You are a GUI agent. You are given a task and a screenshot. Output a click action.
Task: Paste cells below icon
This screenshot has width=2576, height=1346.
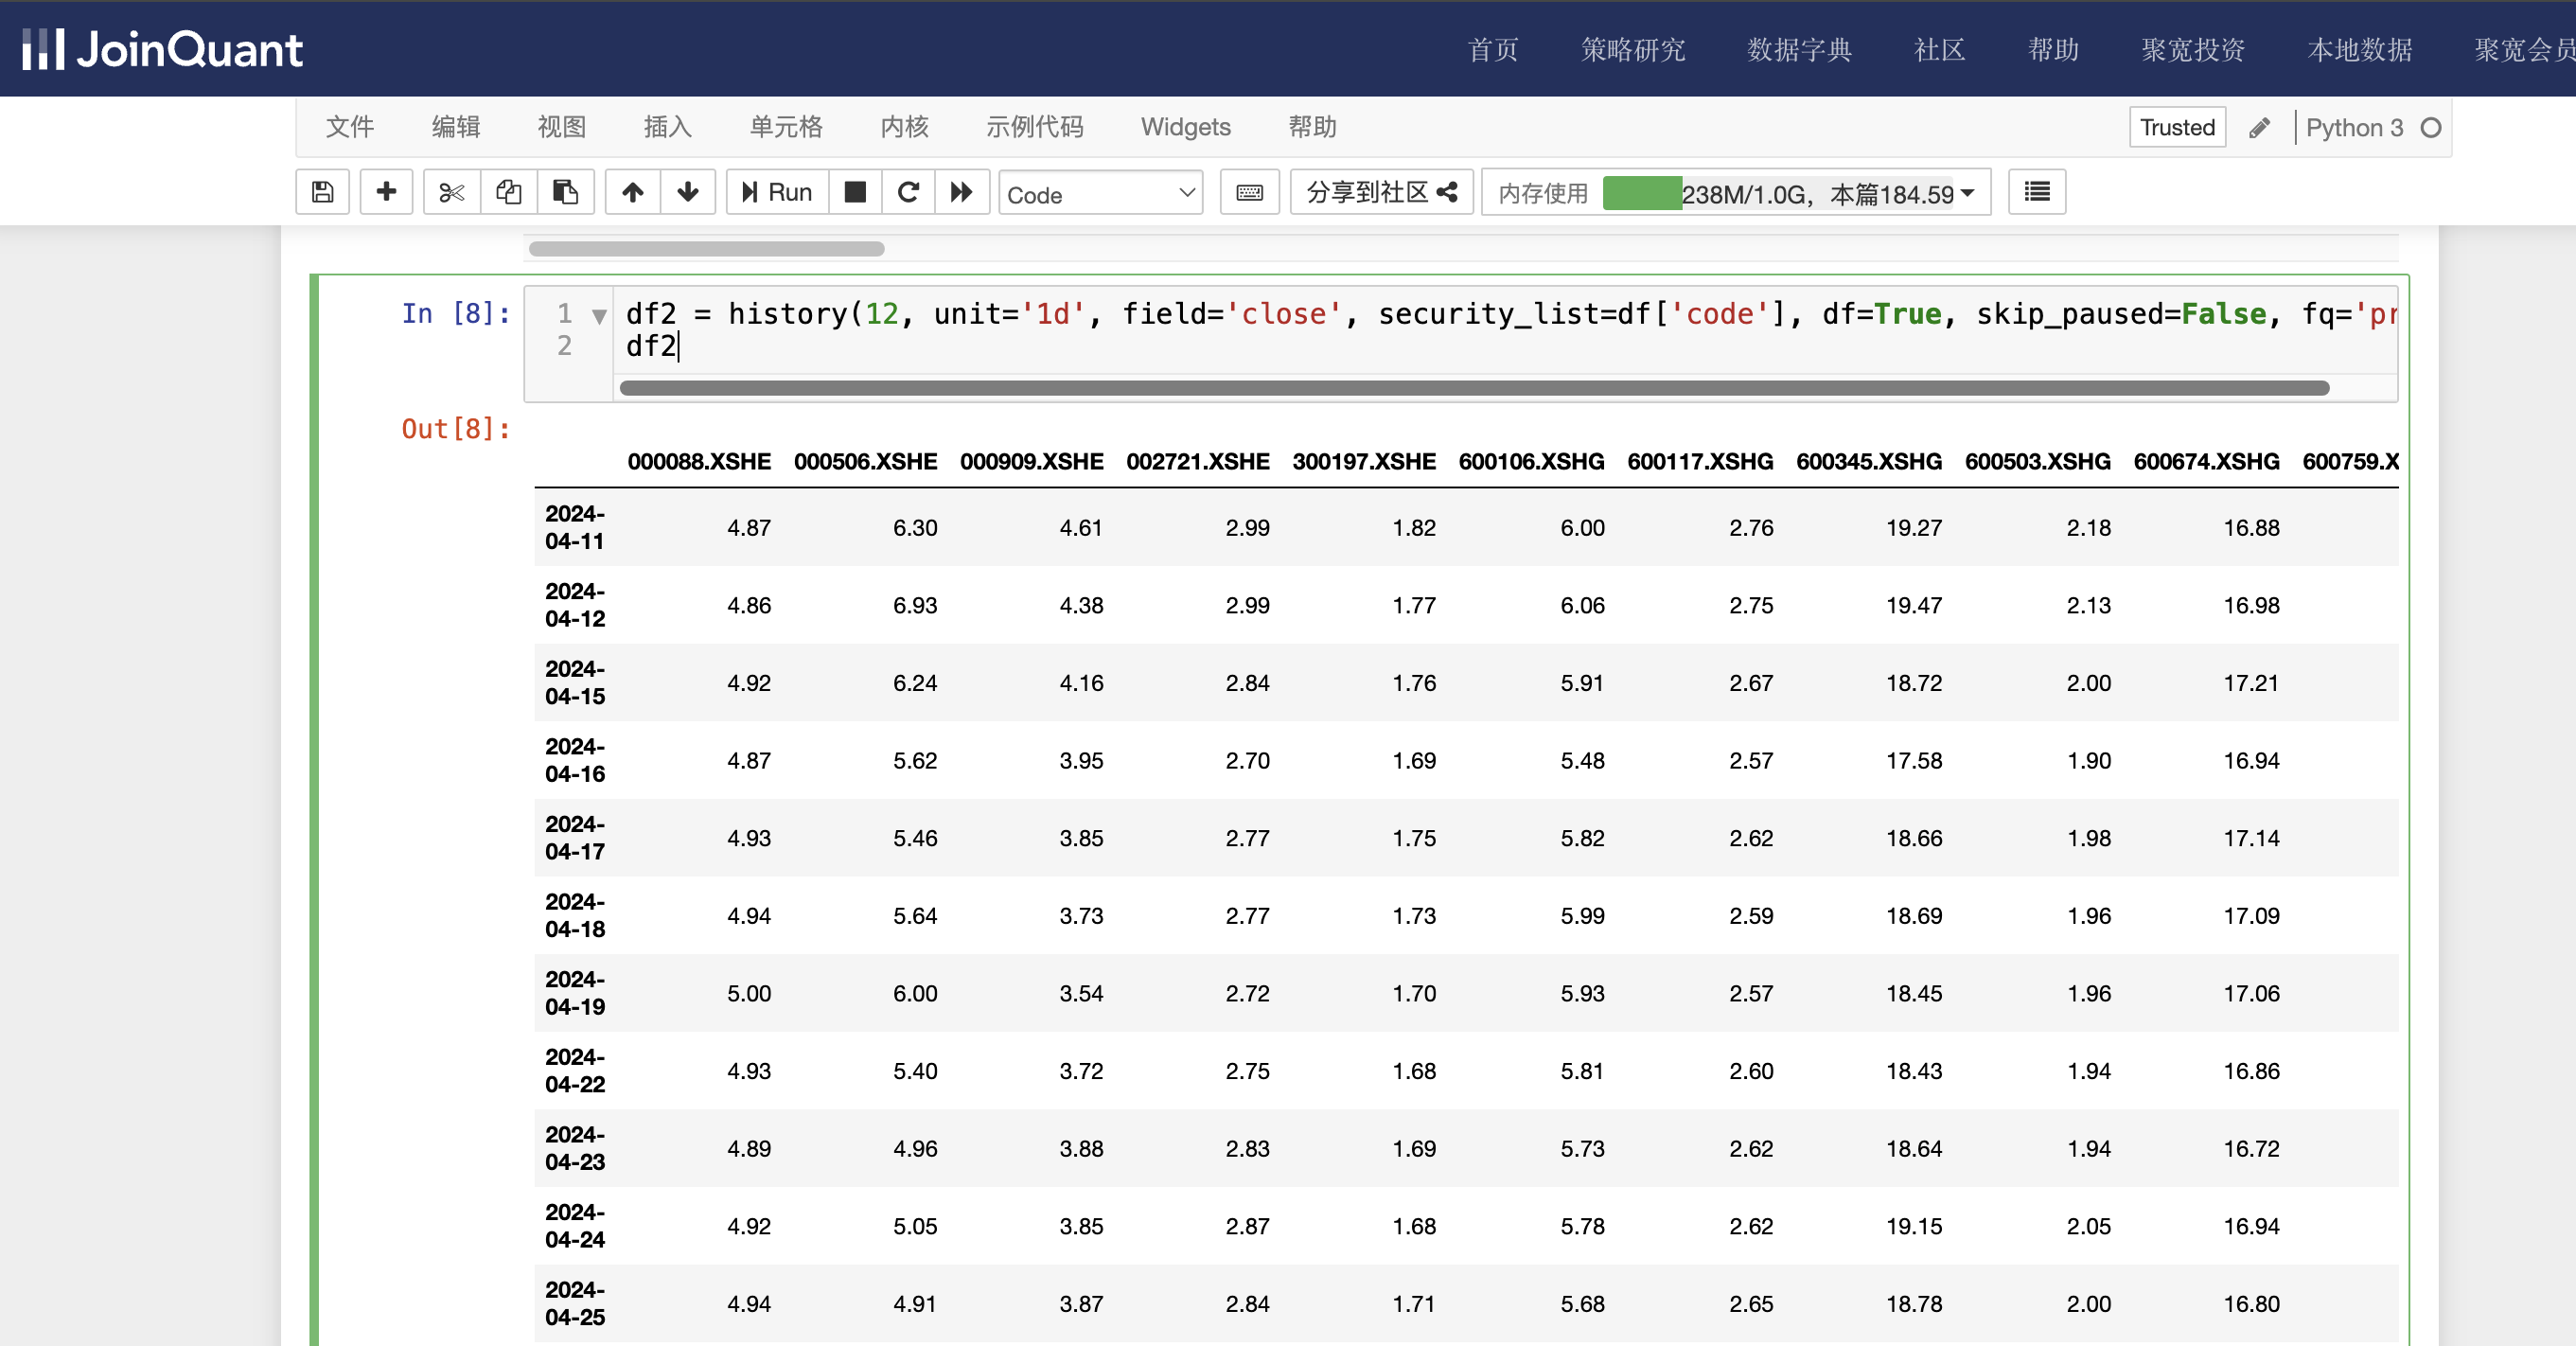click(x=565, y=192)
